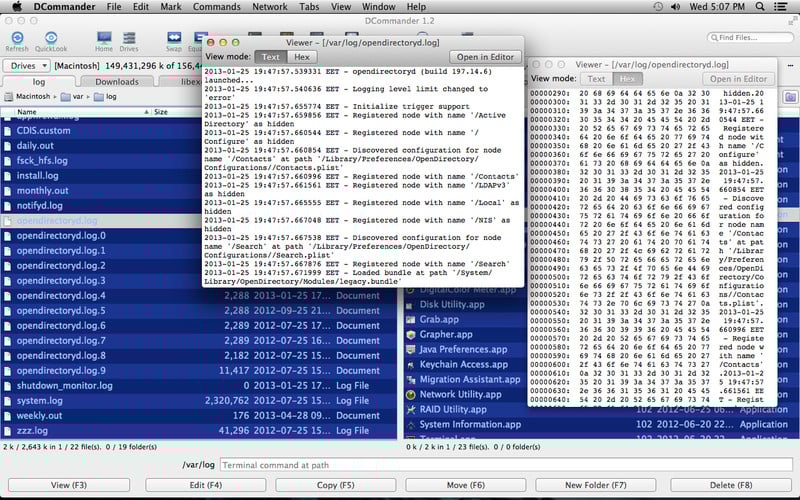
Task: Click Open in Editor in hex viewer
Action: [x=738, y=79]
